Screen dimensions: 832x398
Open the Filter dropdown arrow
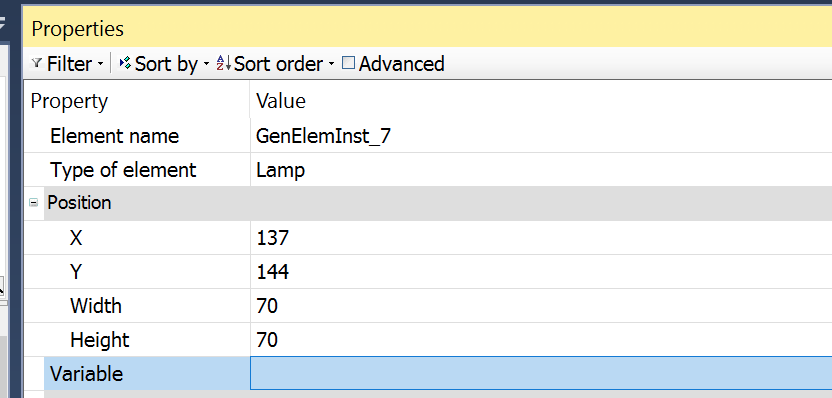(100, 64)
